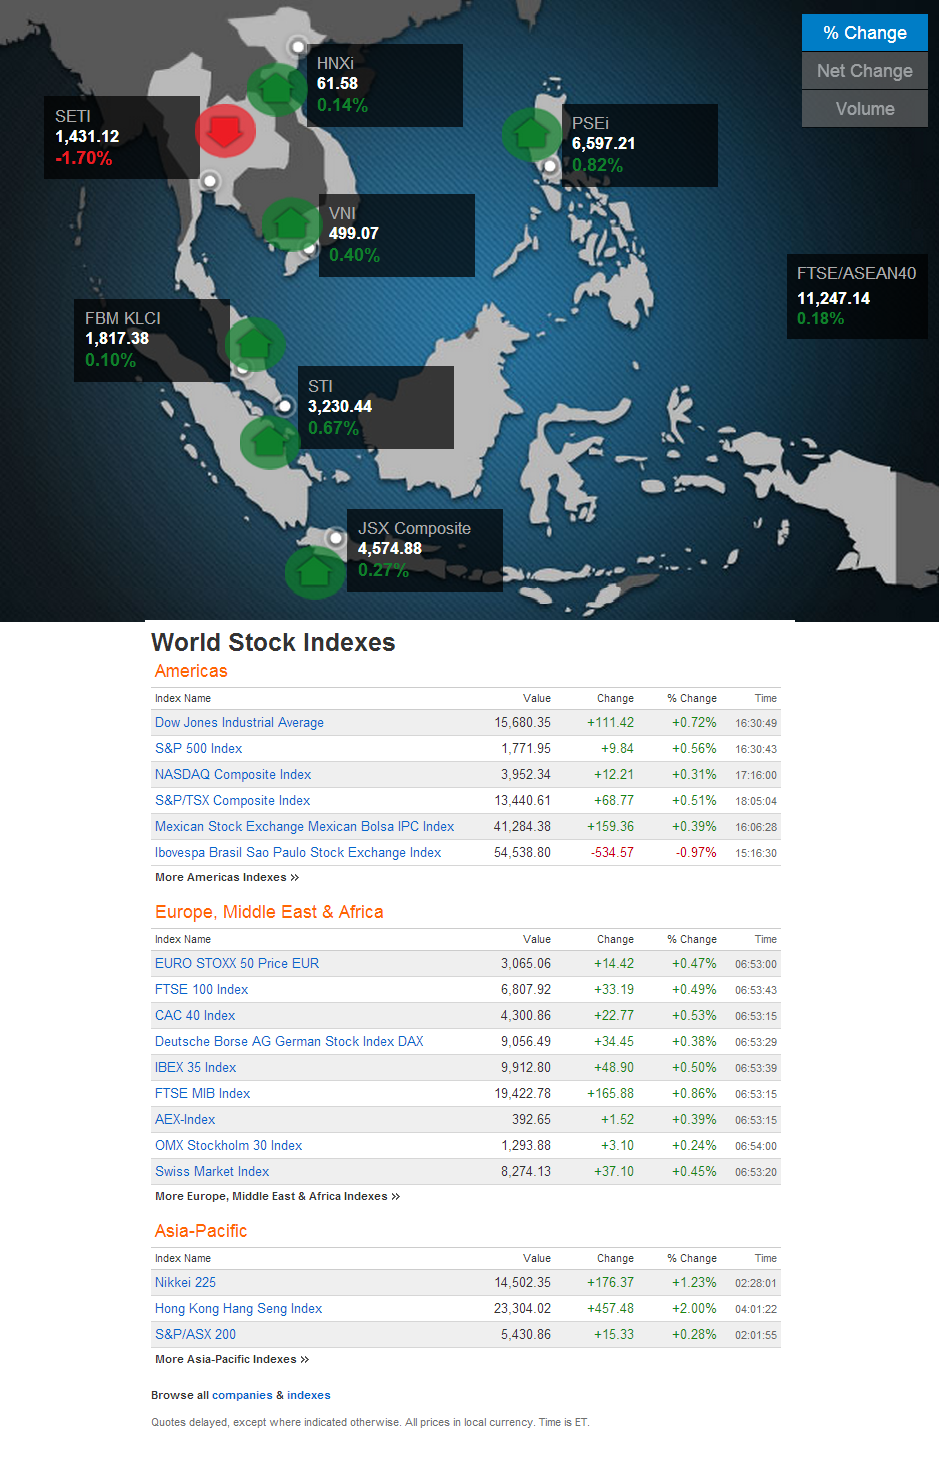
Task: Open EURO STOXX 50 Price EUR link
Action: pos(237,964)
